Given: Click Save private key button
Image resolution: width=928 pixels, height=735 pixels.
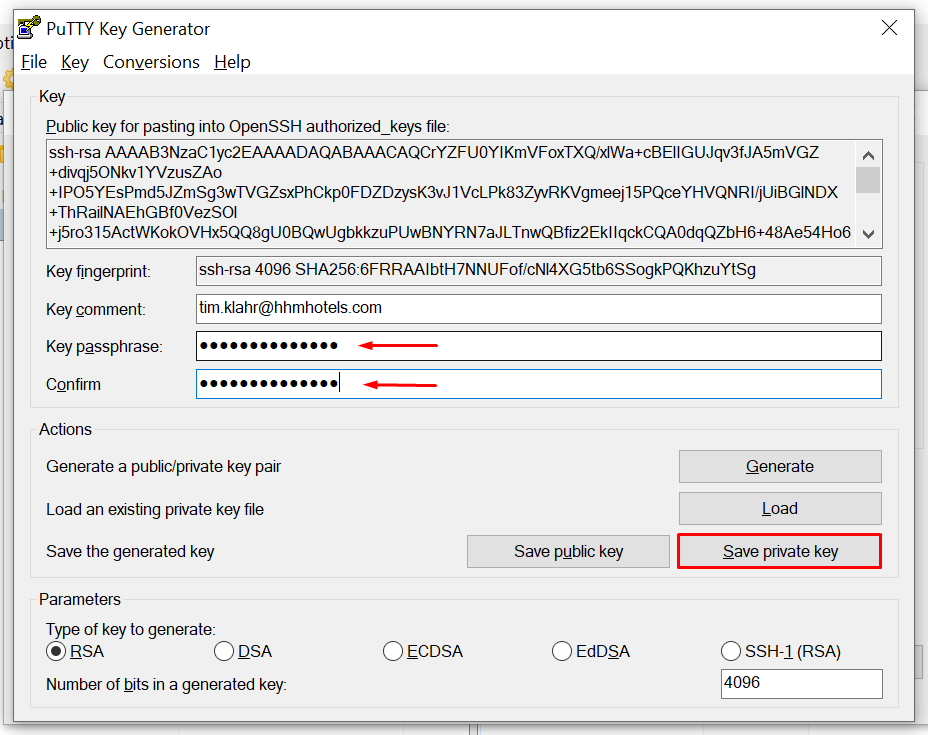Looking at the screenshot, I should pyautogui.click(x=779, y=552).
